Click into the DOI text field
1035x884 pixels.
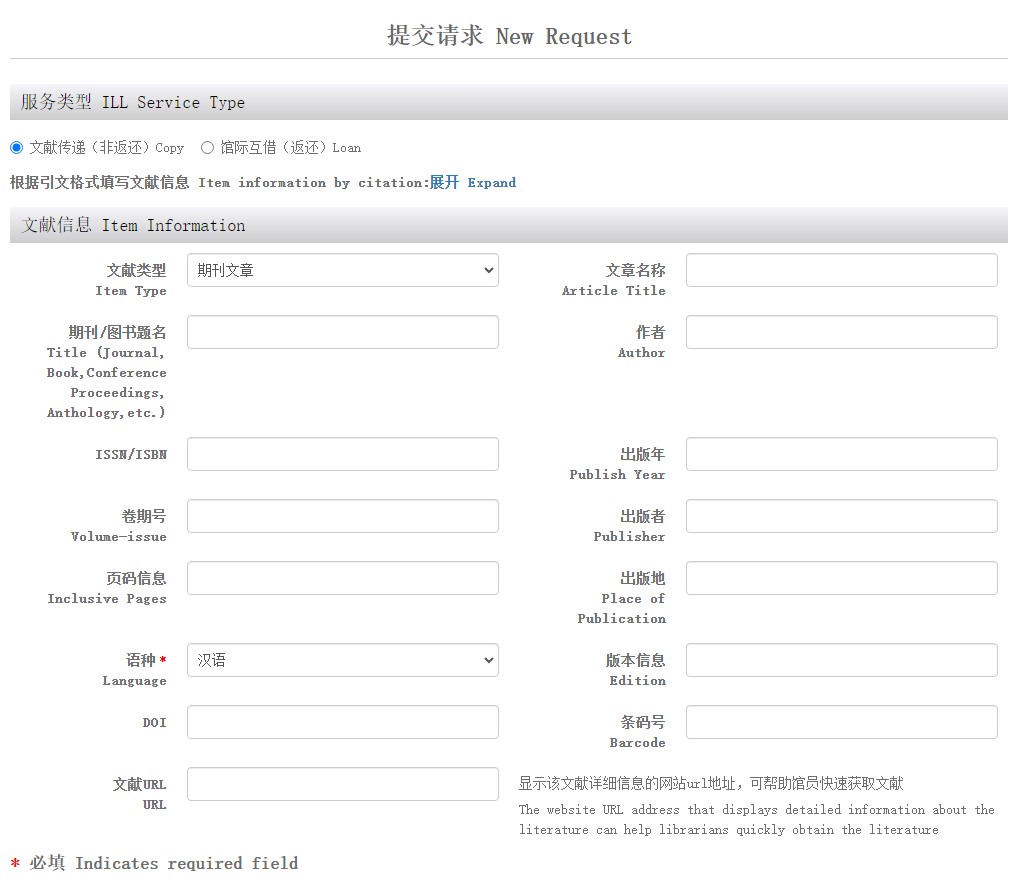pos(342,722)
